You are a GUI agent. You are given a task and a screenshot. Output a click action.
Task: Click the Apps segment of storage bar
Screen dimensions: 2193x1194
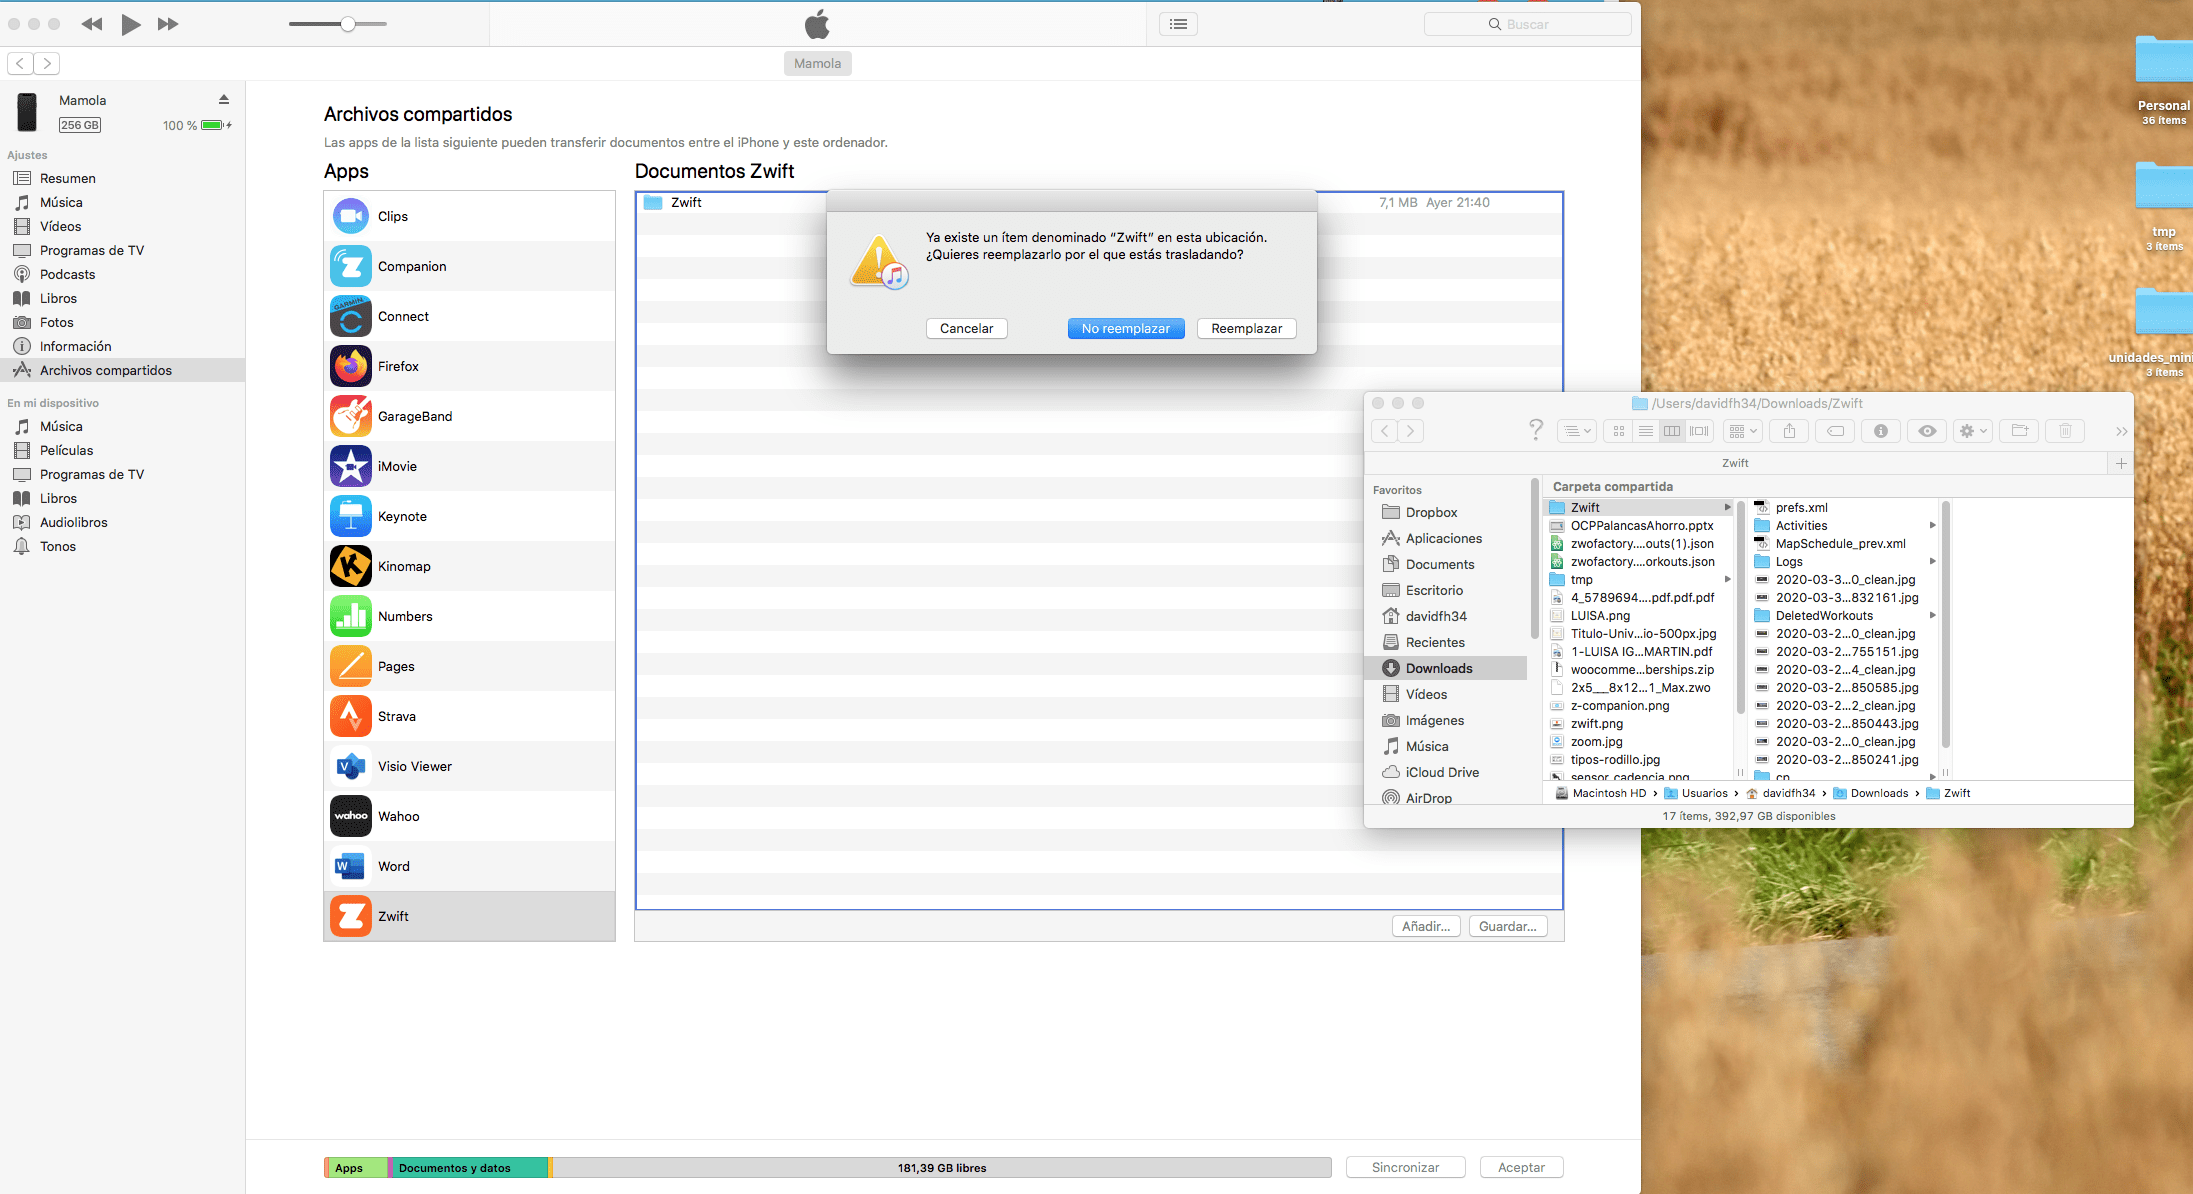pyautogui.click(x=357, y=1167)
